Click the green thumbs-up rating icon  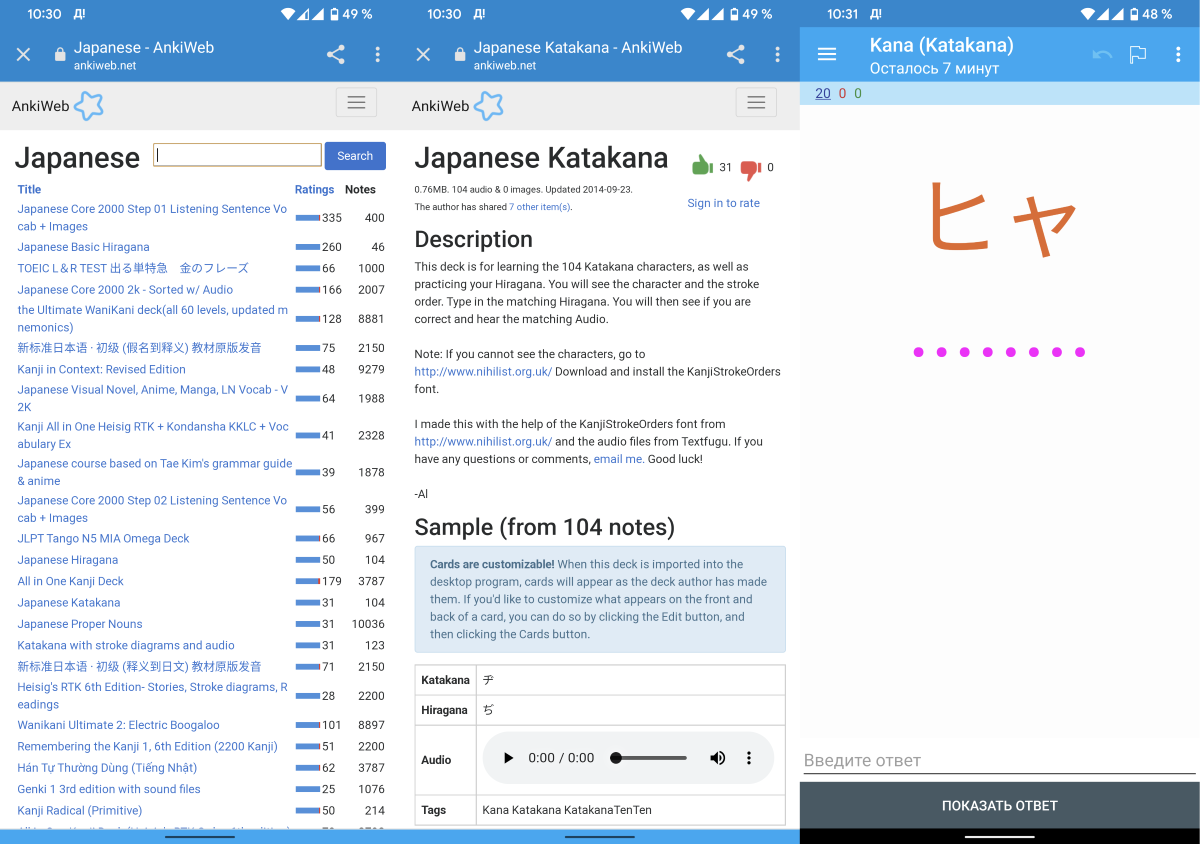coord(702,165)
